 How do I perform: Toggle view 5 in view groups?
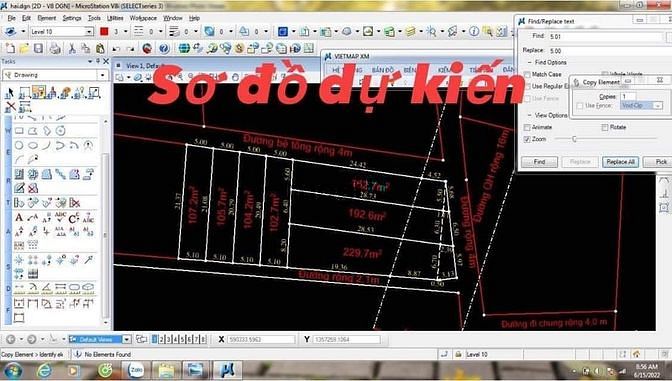pyautogui.click(x=182, y=339)
